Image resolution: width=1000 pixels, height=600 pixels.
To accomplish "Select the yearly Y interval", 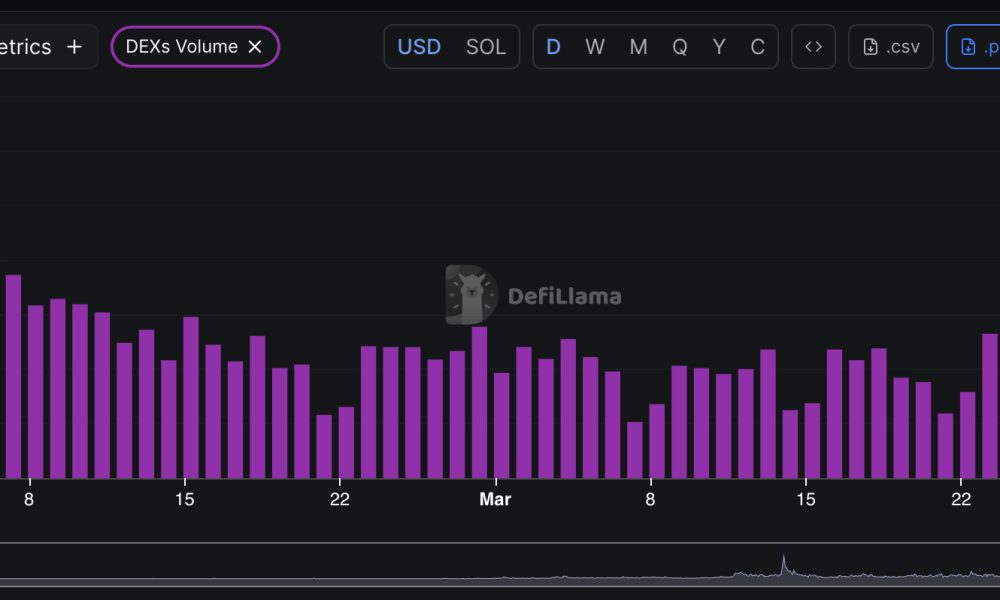I will 718,46.
